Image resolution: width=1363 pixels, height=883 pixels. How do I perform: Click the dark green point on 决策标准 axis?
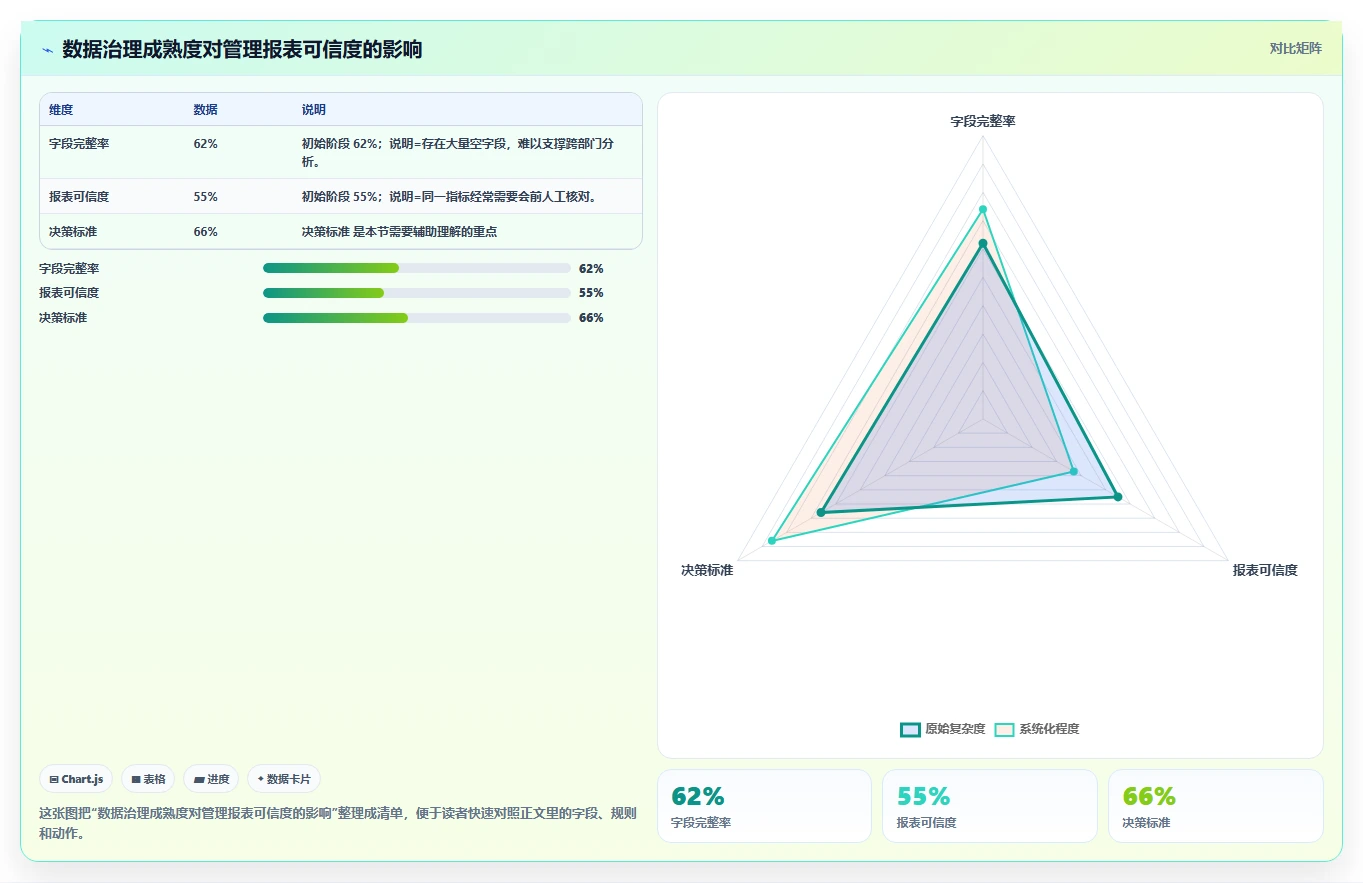(821, 512)
